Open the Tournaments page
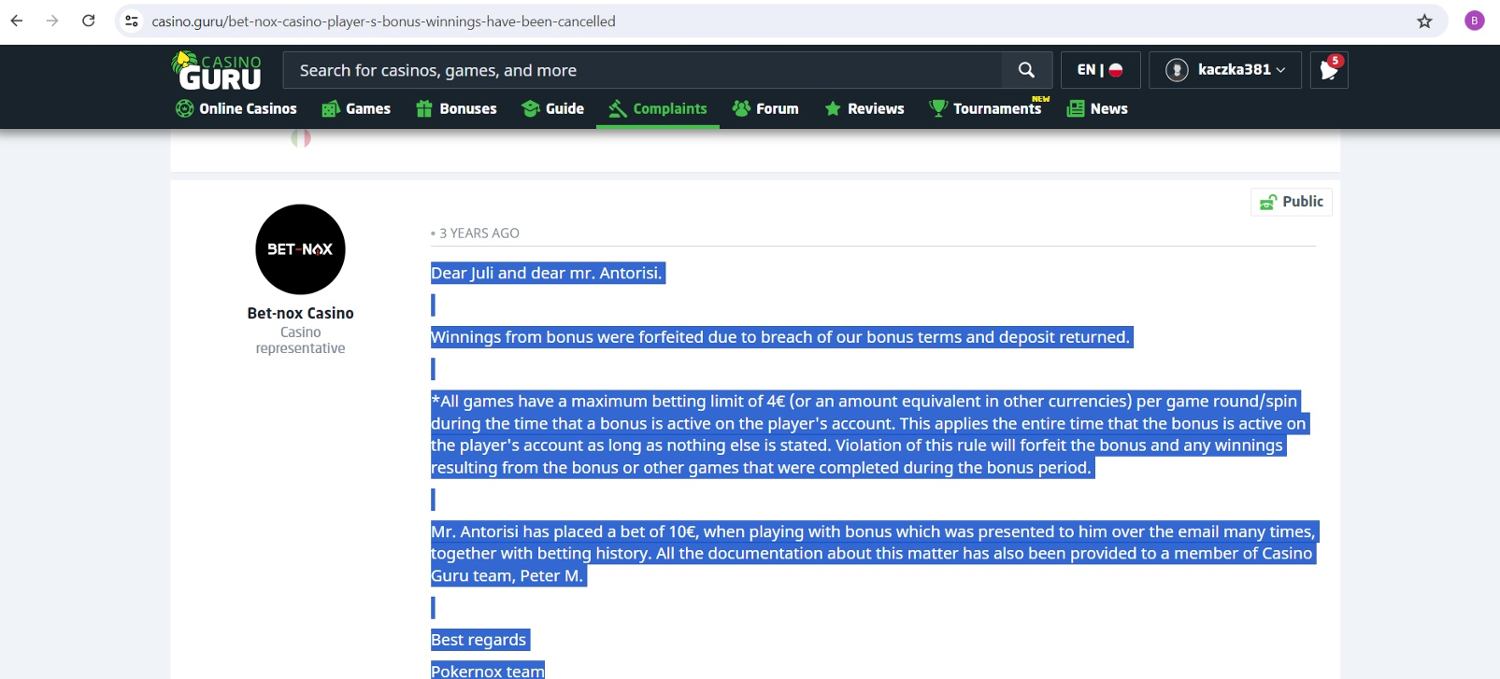This screenshot has height=679, width=1500. [x=985, y=109]
